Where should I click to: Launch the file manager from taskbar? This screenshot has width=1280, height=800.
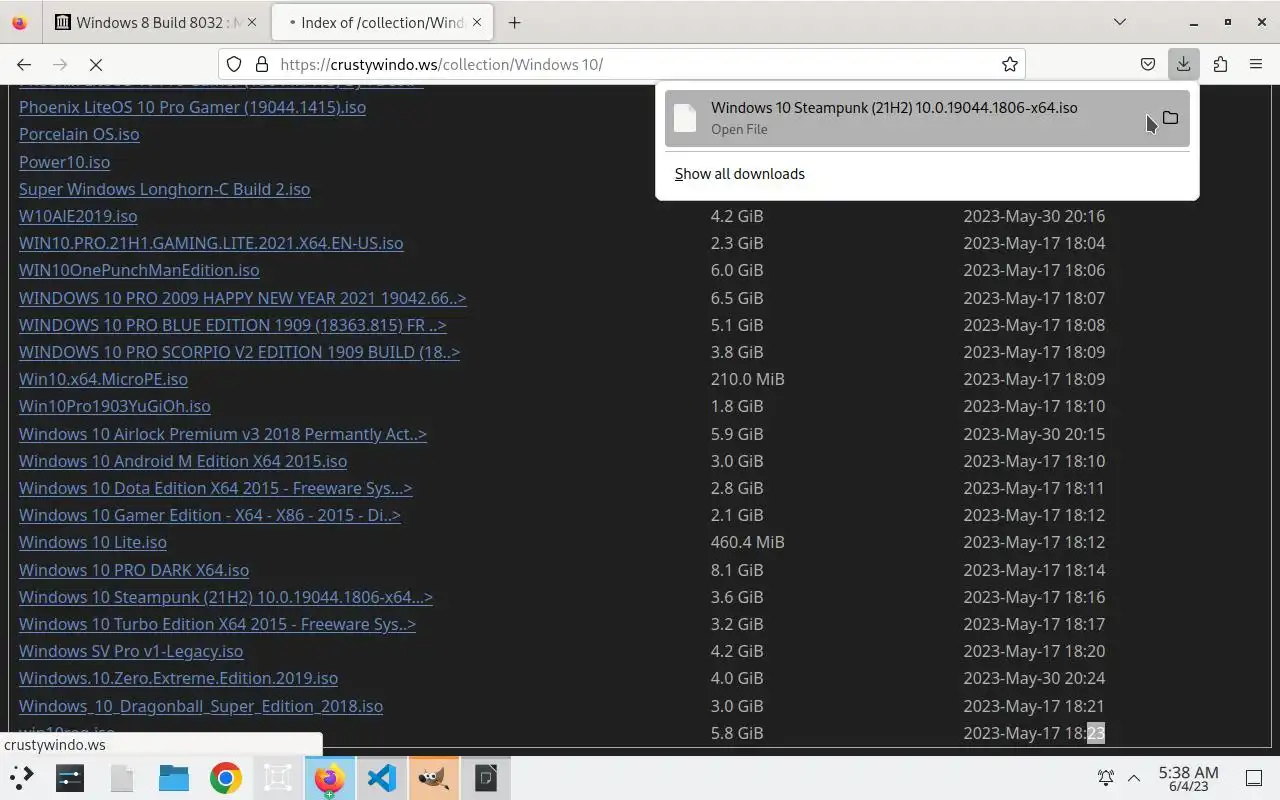(x=174, y=778)
